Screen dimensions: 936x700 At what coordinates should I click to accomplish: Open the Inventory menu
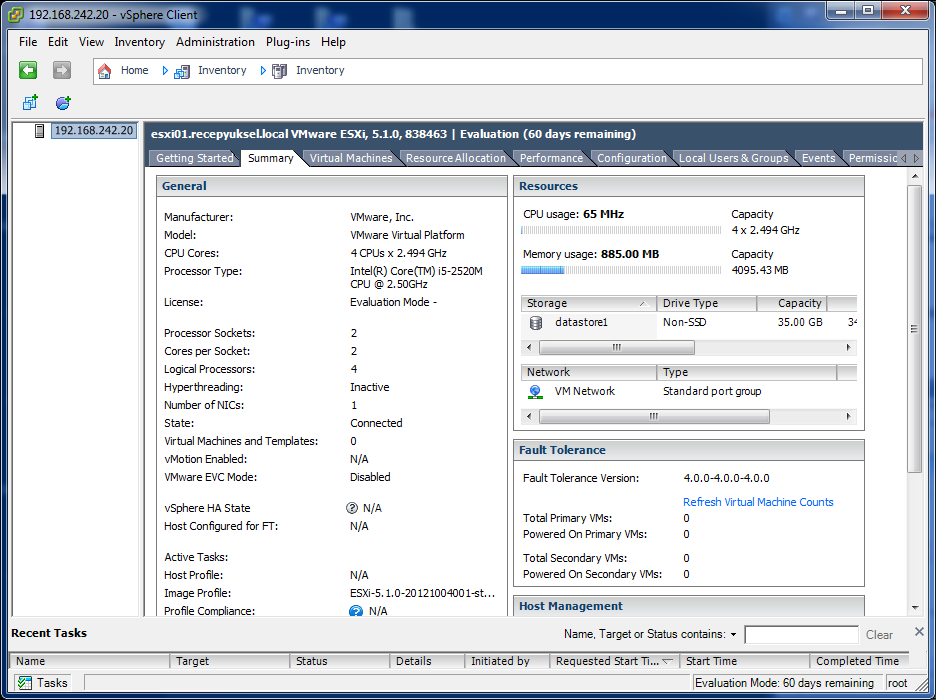[140, 42]
